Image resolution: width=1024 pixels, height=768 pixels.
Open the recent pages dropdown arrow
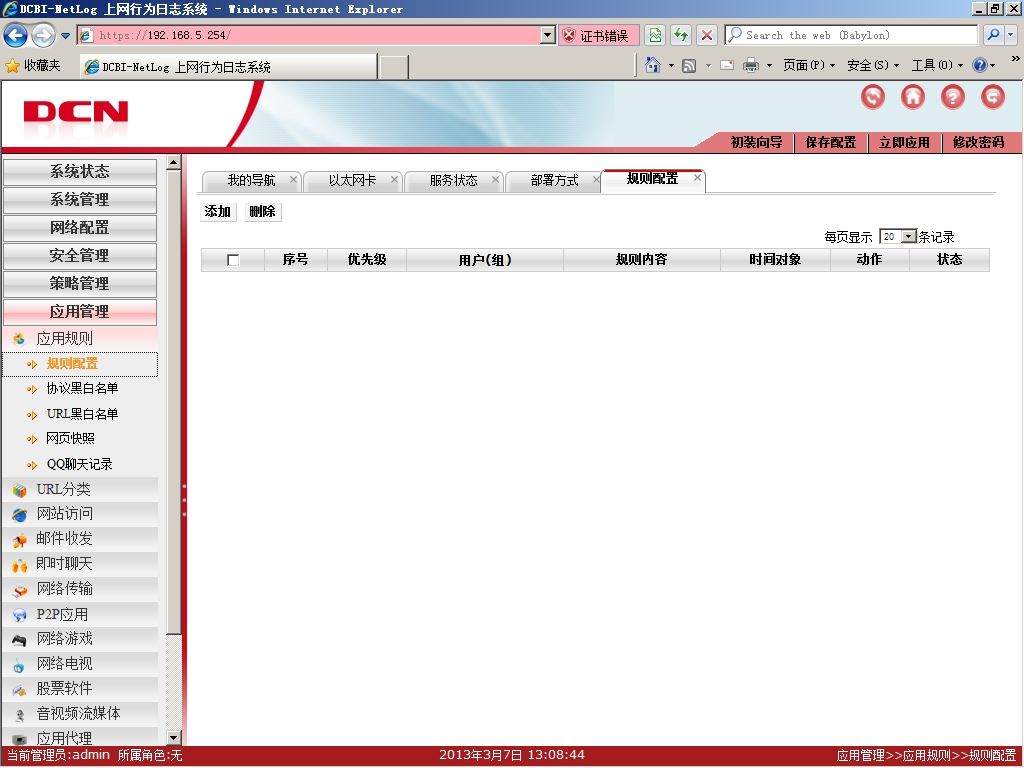pyautogui.click(x=65, y=36)
